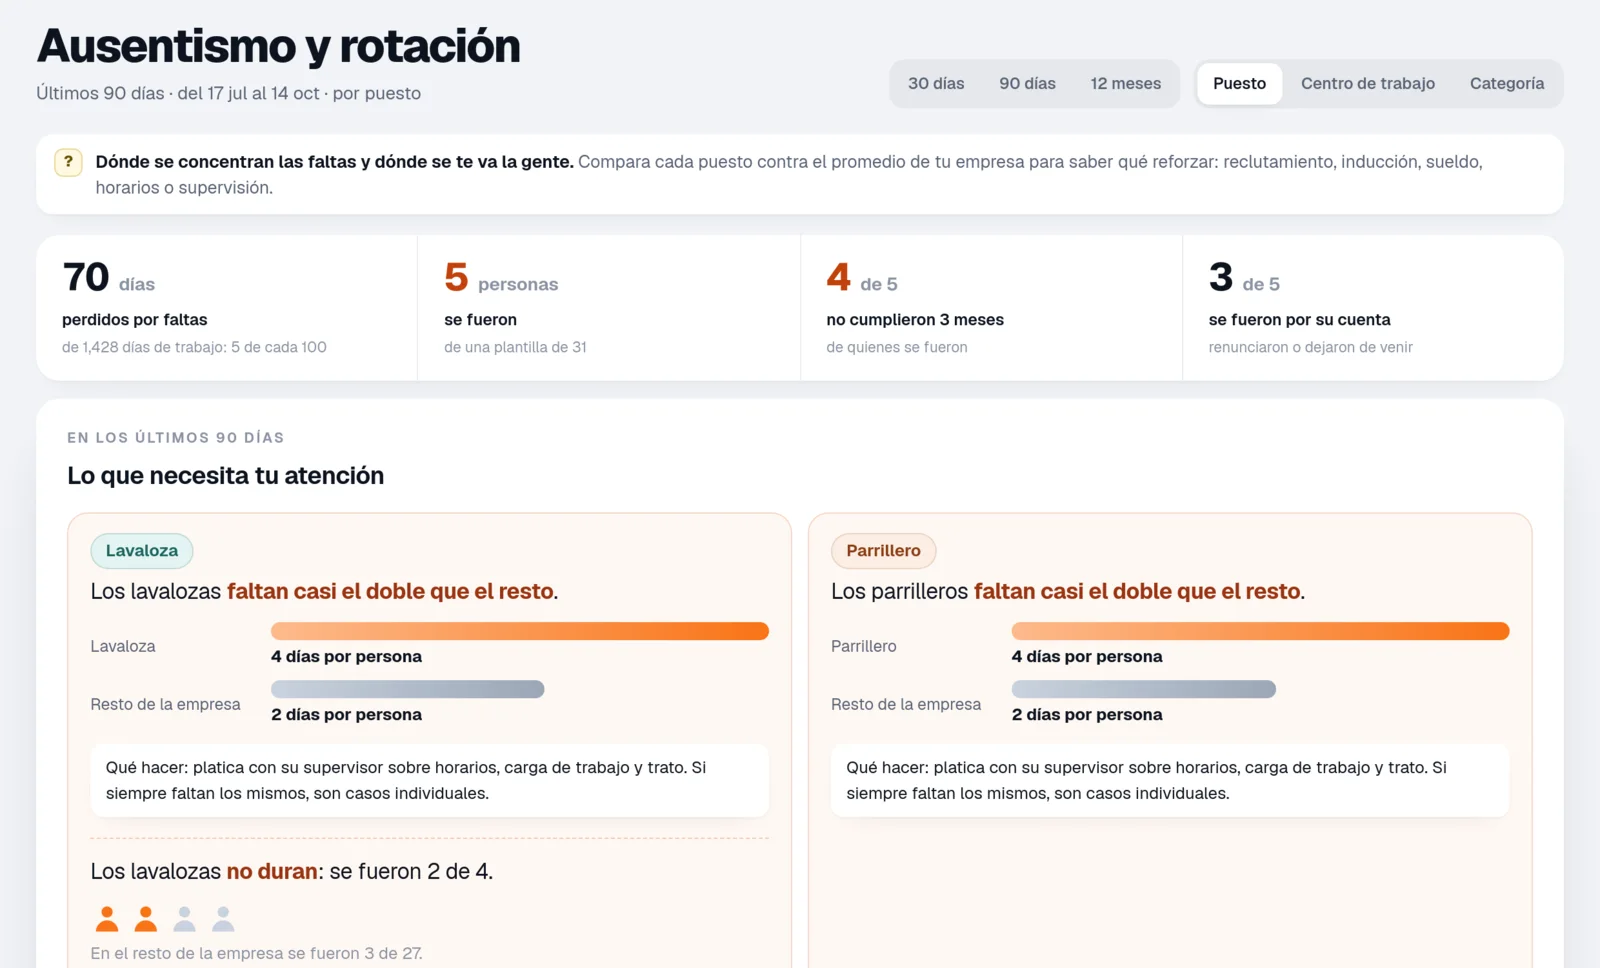Click the gray Resto de la empresa bar in Lavaloza card
The image size is (1600, 968).
(408, 689)
